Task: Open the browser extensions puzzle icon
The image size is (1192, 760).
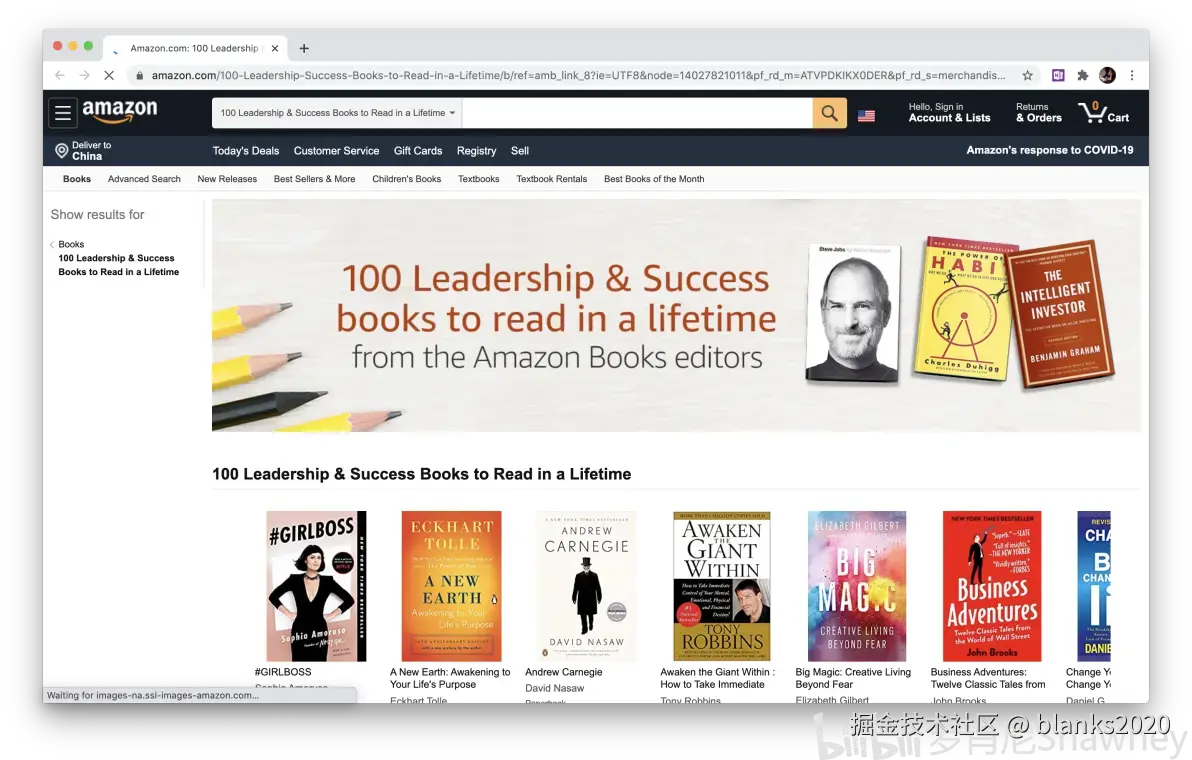Action: (1083, 75)
